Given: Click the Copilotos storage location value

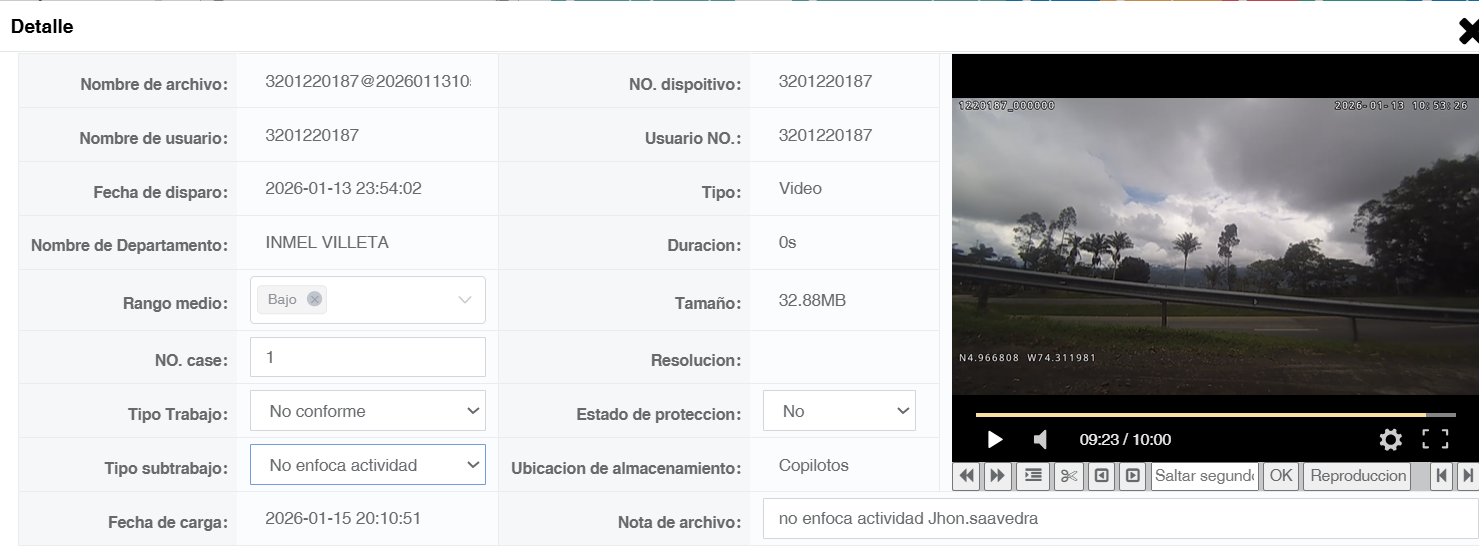Looking at the screenshot, I should tap(814, 465).
